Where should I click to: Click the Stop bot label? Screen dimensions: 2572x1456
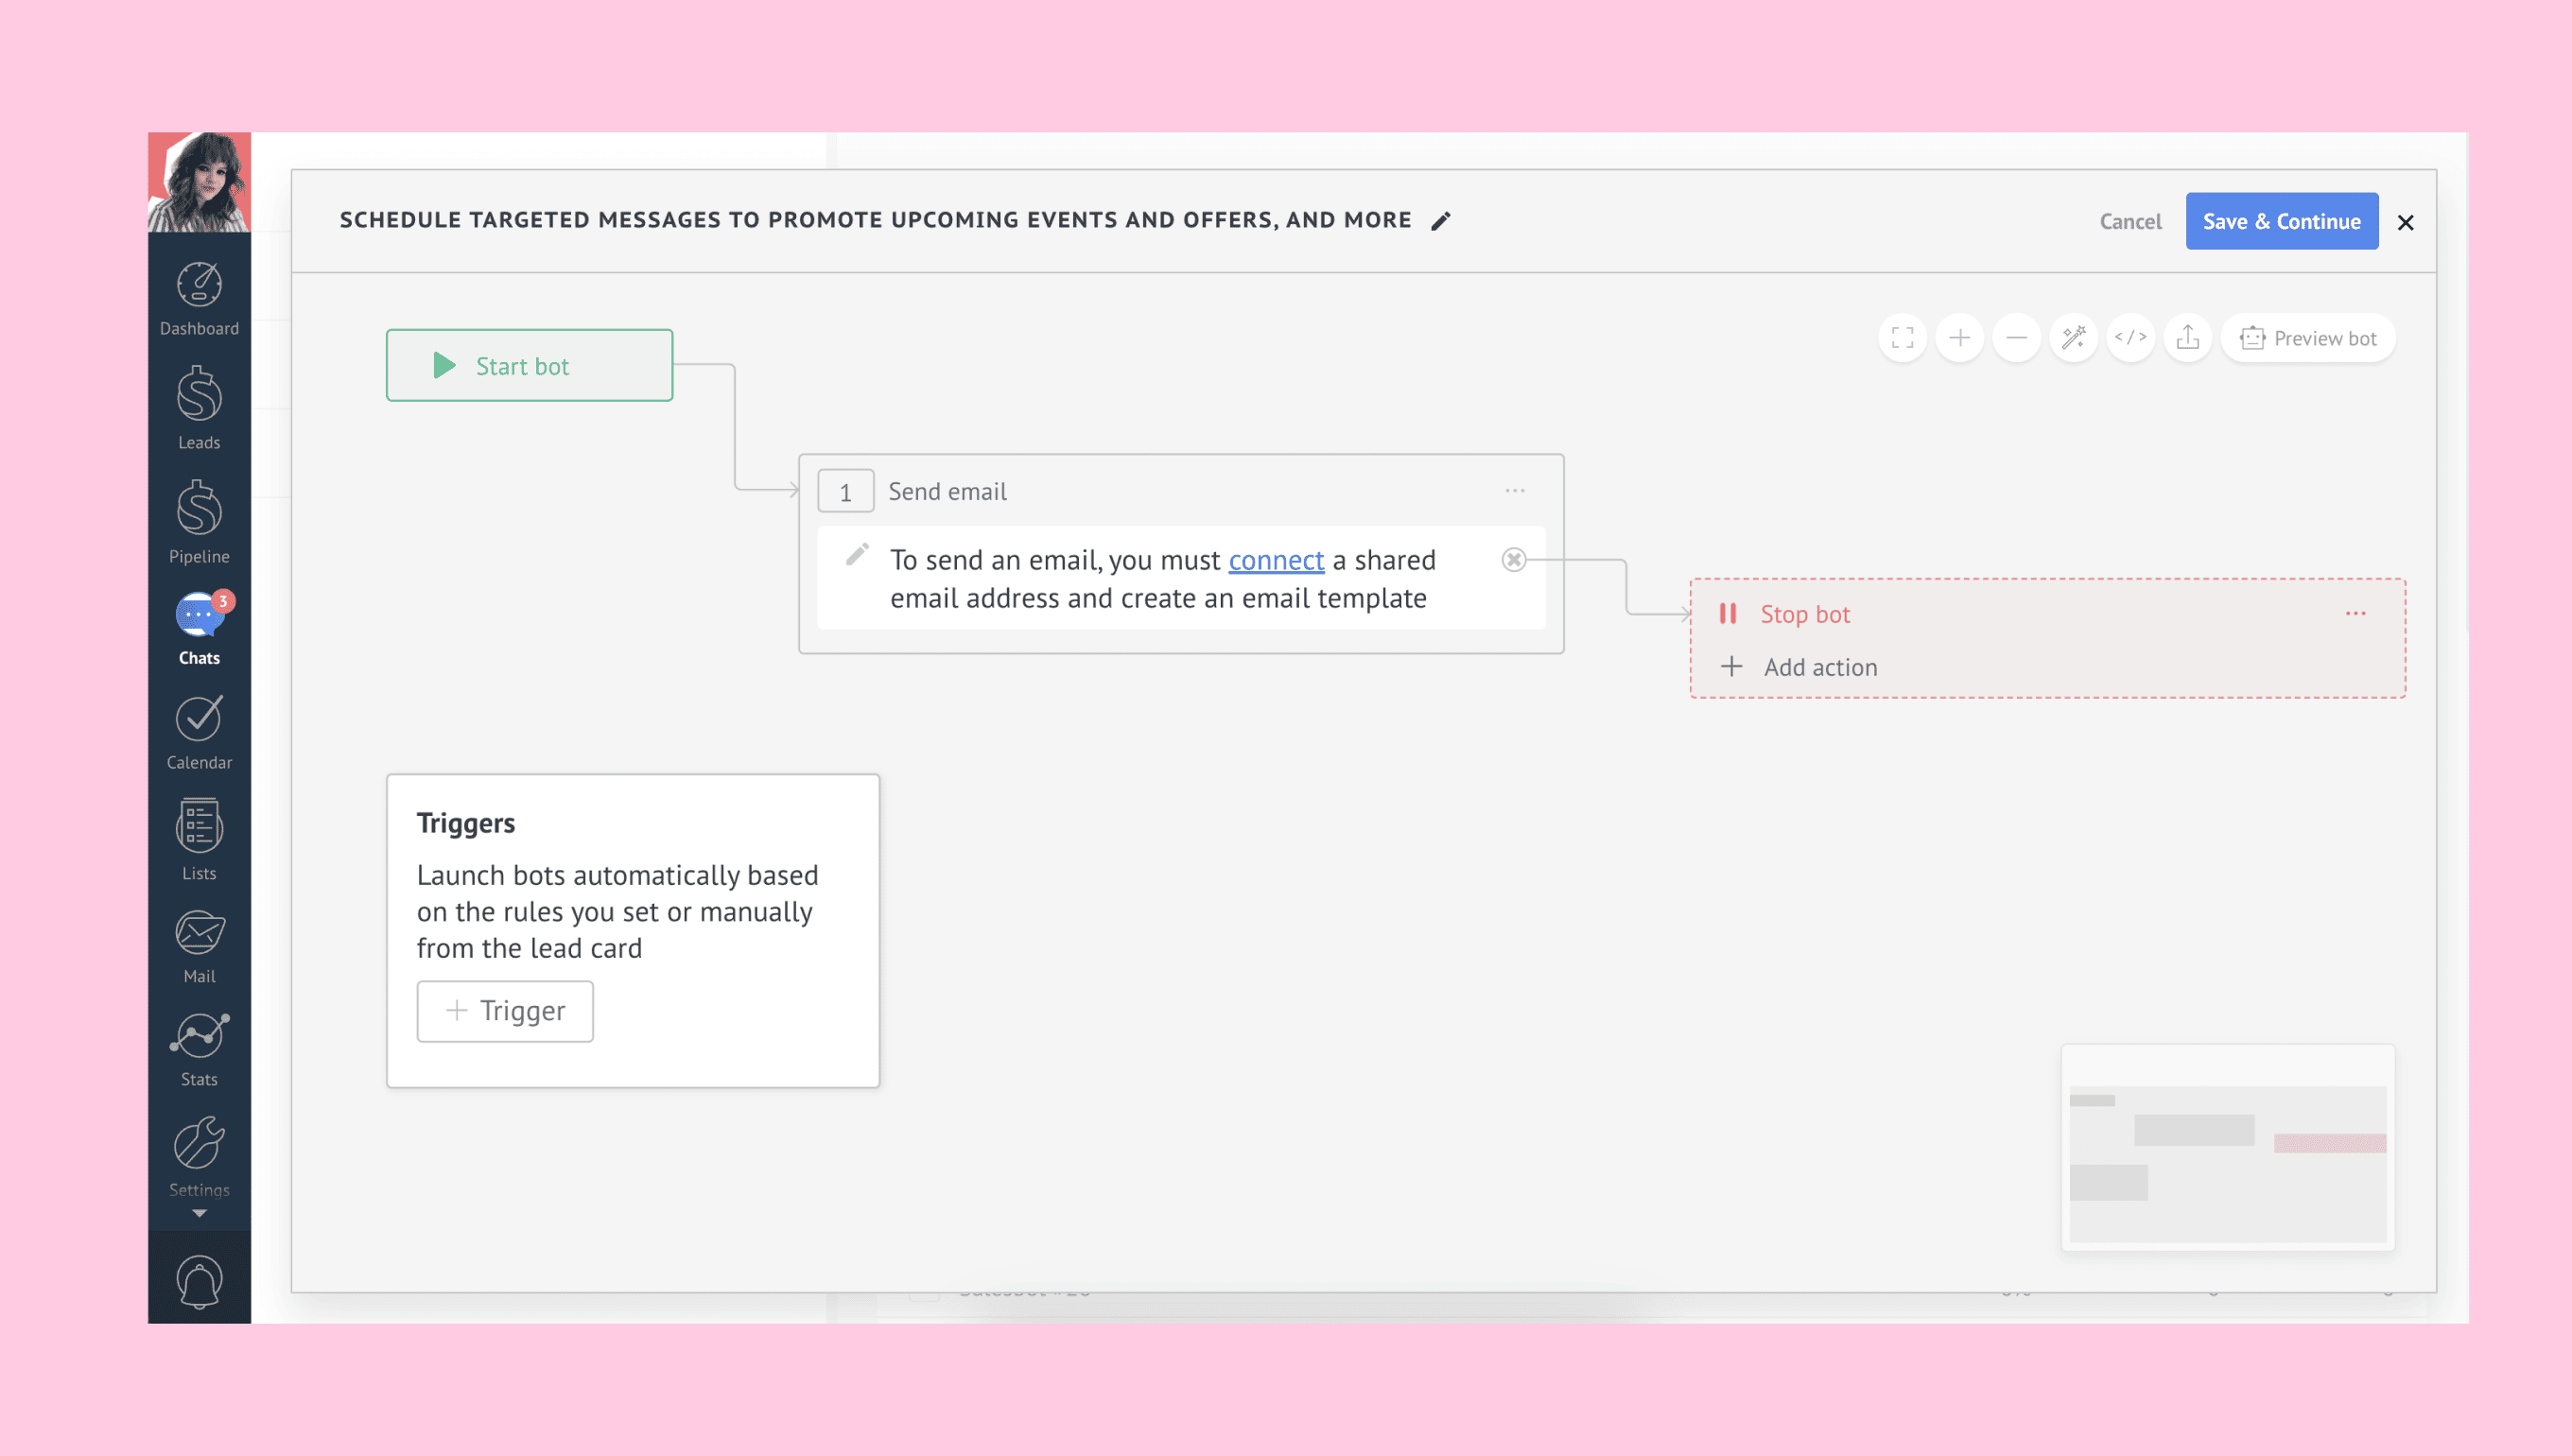(x=1804, y=614)
